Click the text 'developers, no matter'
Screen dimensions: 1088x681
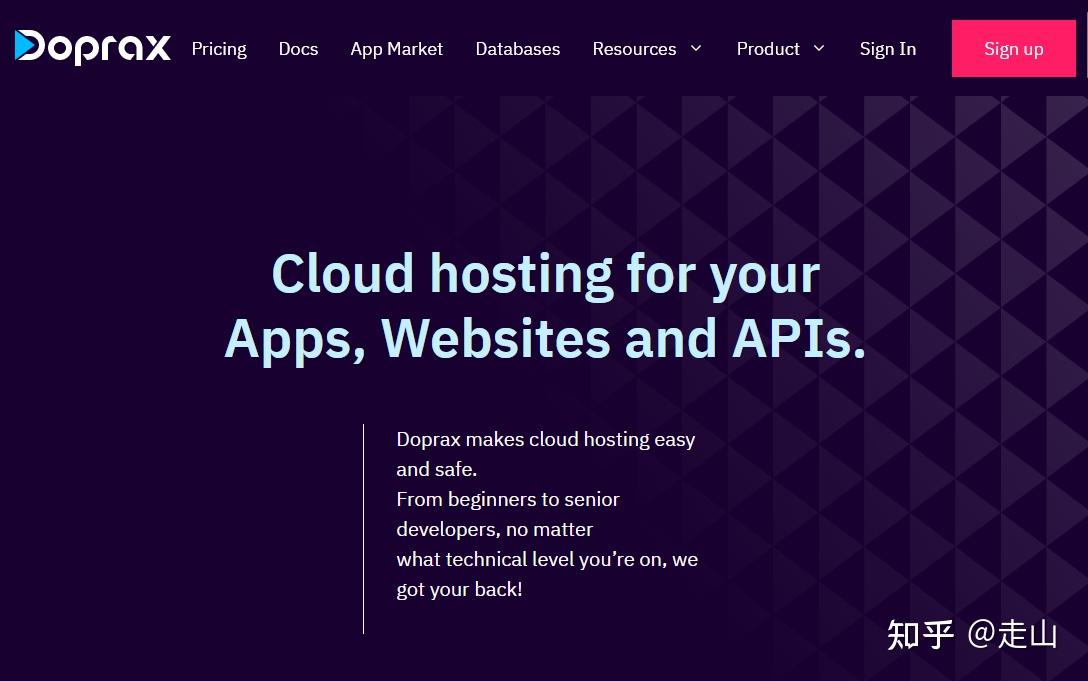495,530
